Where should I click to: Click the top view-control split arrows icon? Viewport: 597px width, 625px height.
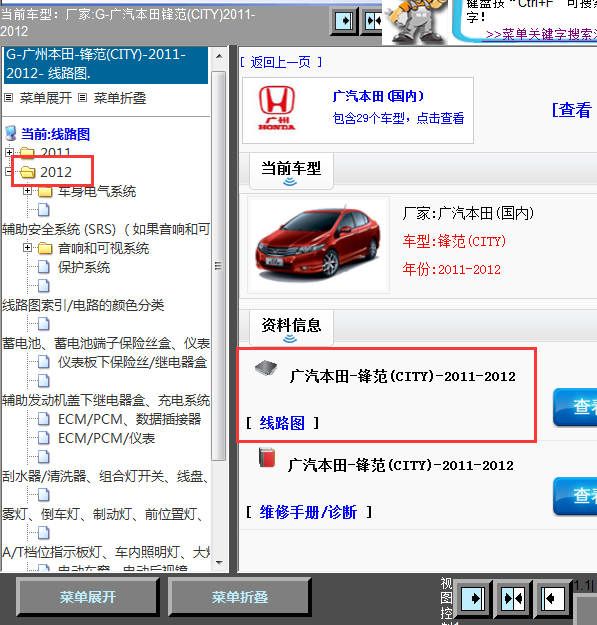pyautogui.click(x=372, y=21)
